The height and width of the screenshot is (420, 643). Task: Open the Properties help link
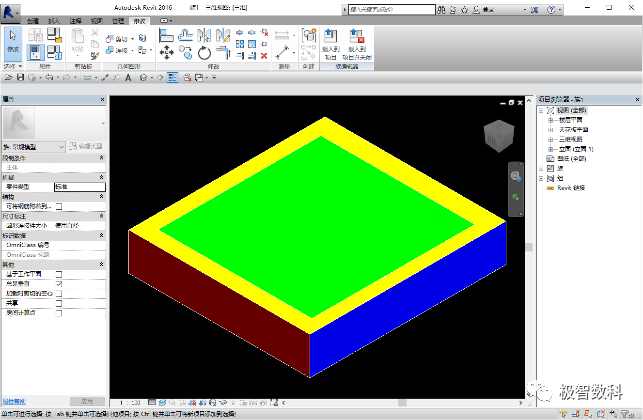coord(14,402)
